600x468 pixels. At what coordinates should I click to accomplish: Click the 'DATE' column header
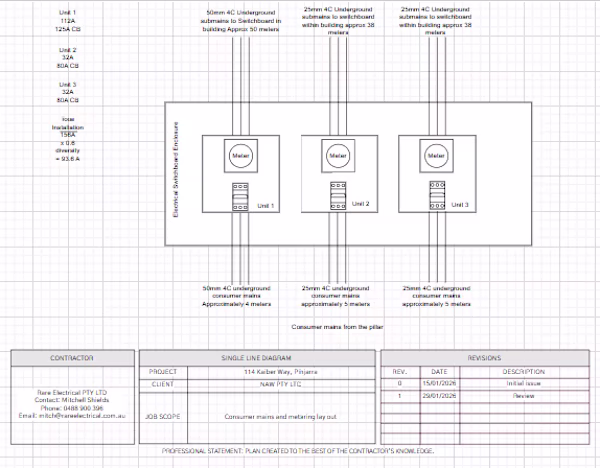[439, 372]
